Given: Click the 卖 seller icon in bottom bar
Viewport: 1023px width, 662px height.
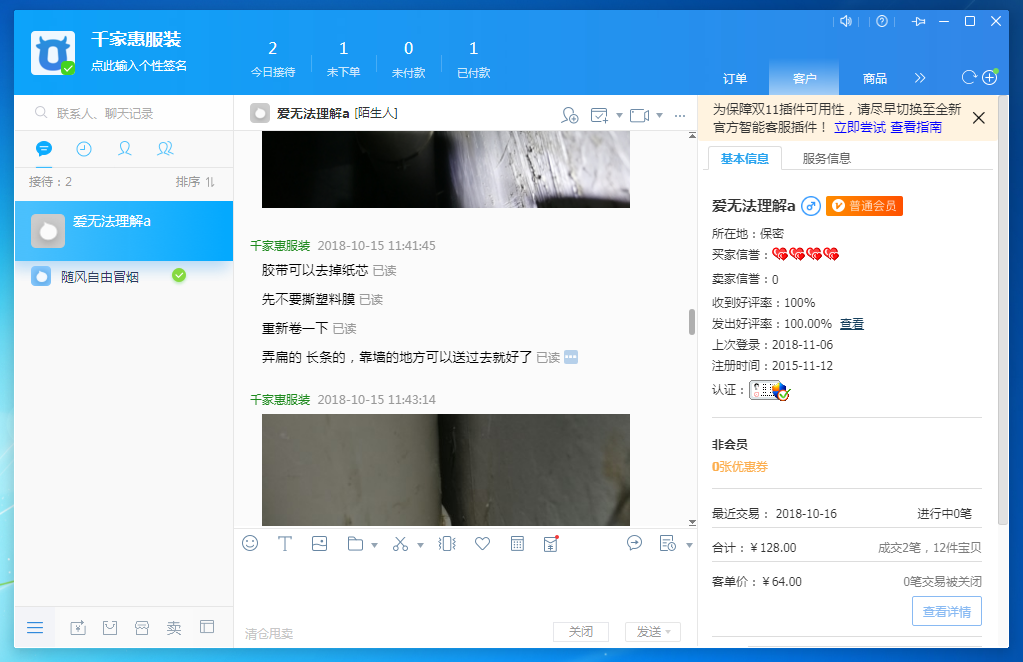Looking at the screenshot, I should [x=174, y=627].
